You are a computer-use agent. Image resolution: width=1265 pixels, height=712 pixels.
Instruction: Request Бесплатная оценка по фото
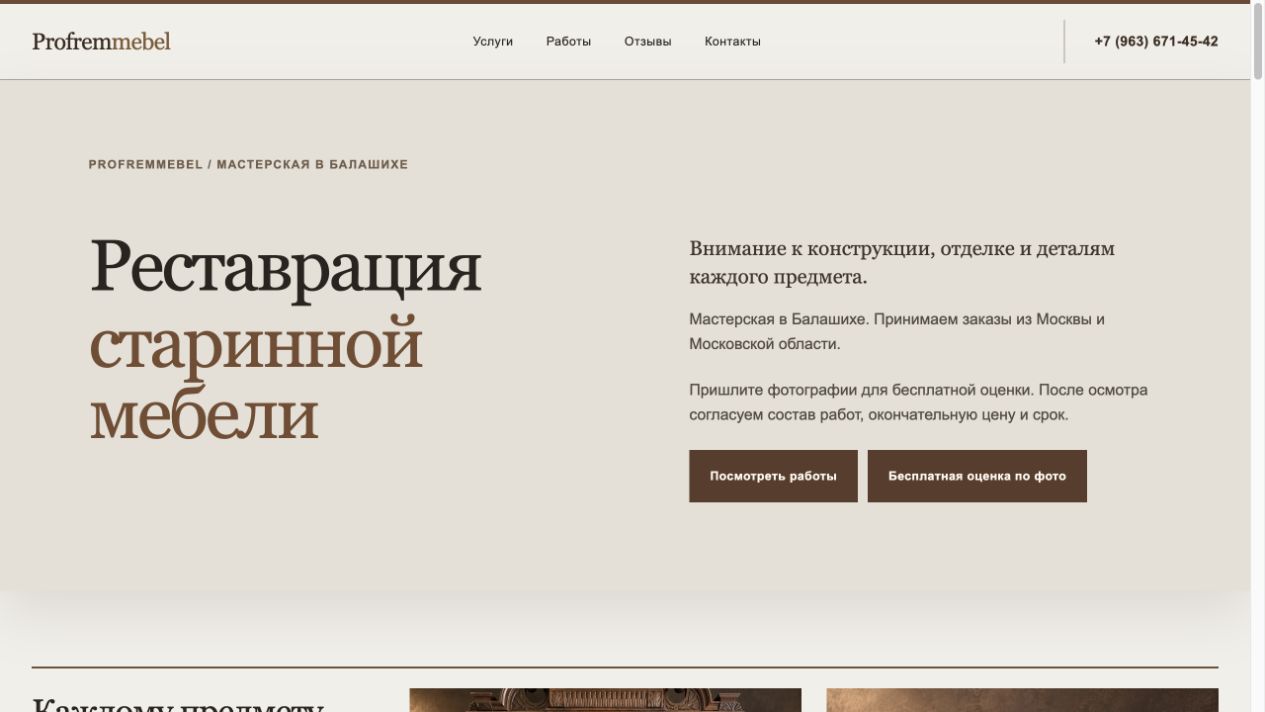[x=977, y=476]
